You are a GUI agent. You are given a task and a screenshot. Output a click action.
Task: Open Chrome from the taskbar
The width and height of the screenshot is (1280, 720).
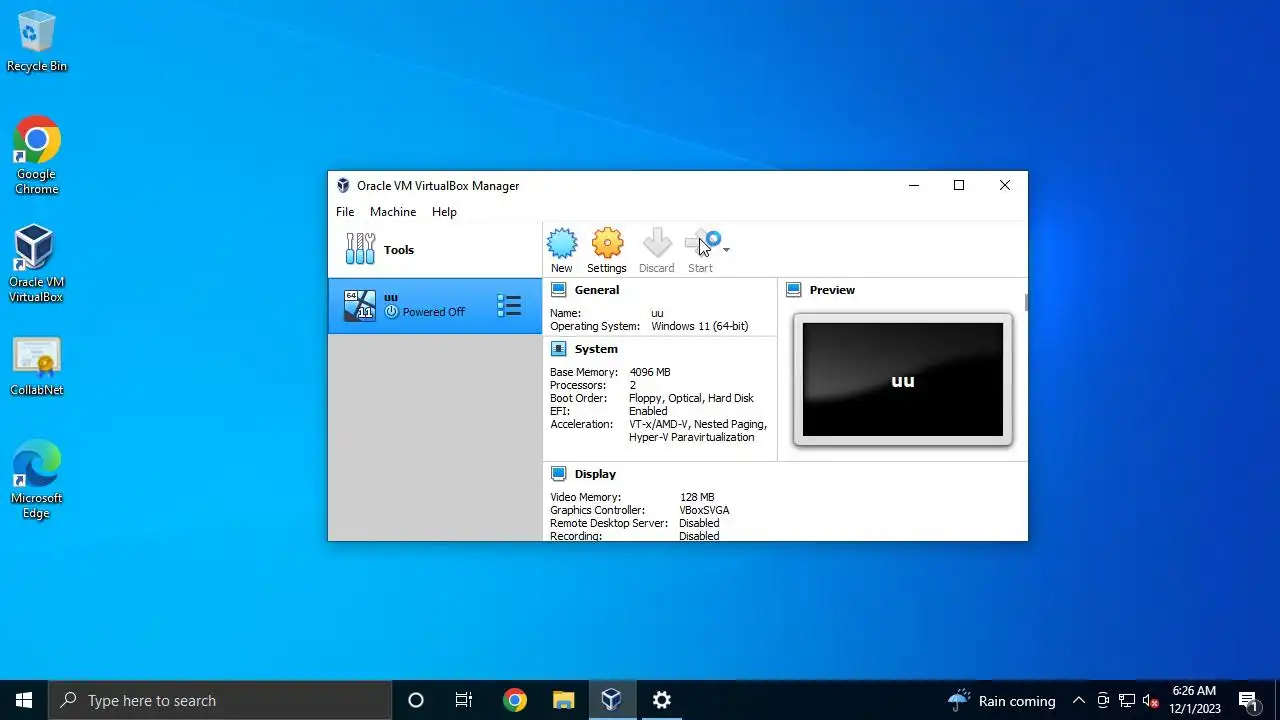point(515,700)
